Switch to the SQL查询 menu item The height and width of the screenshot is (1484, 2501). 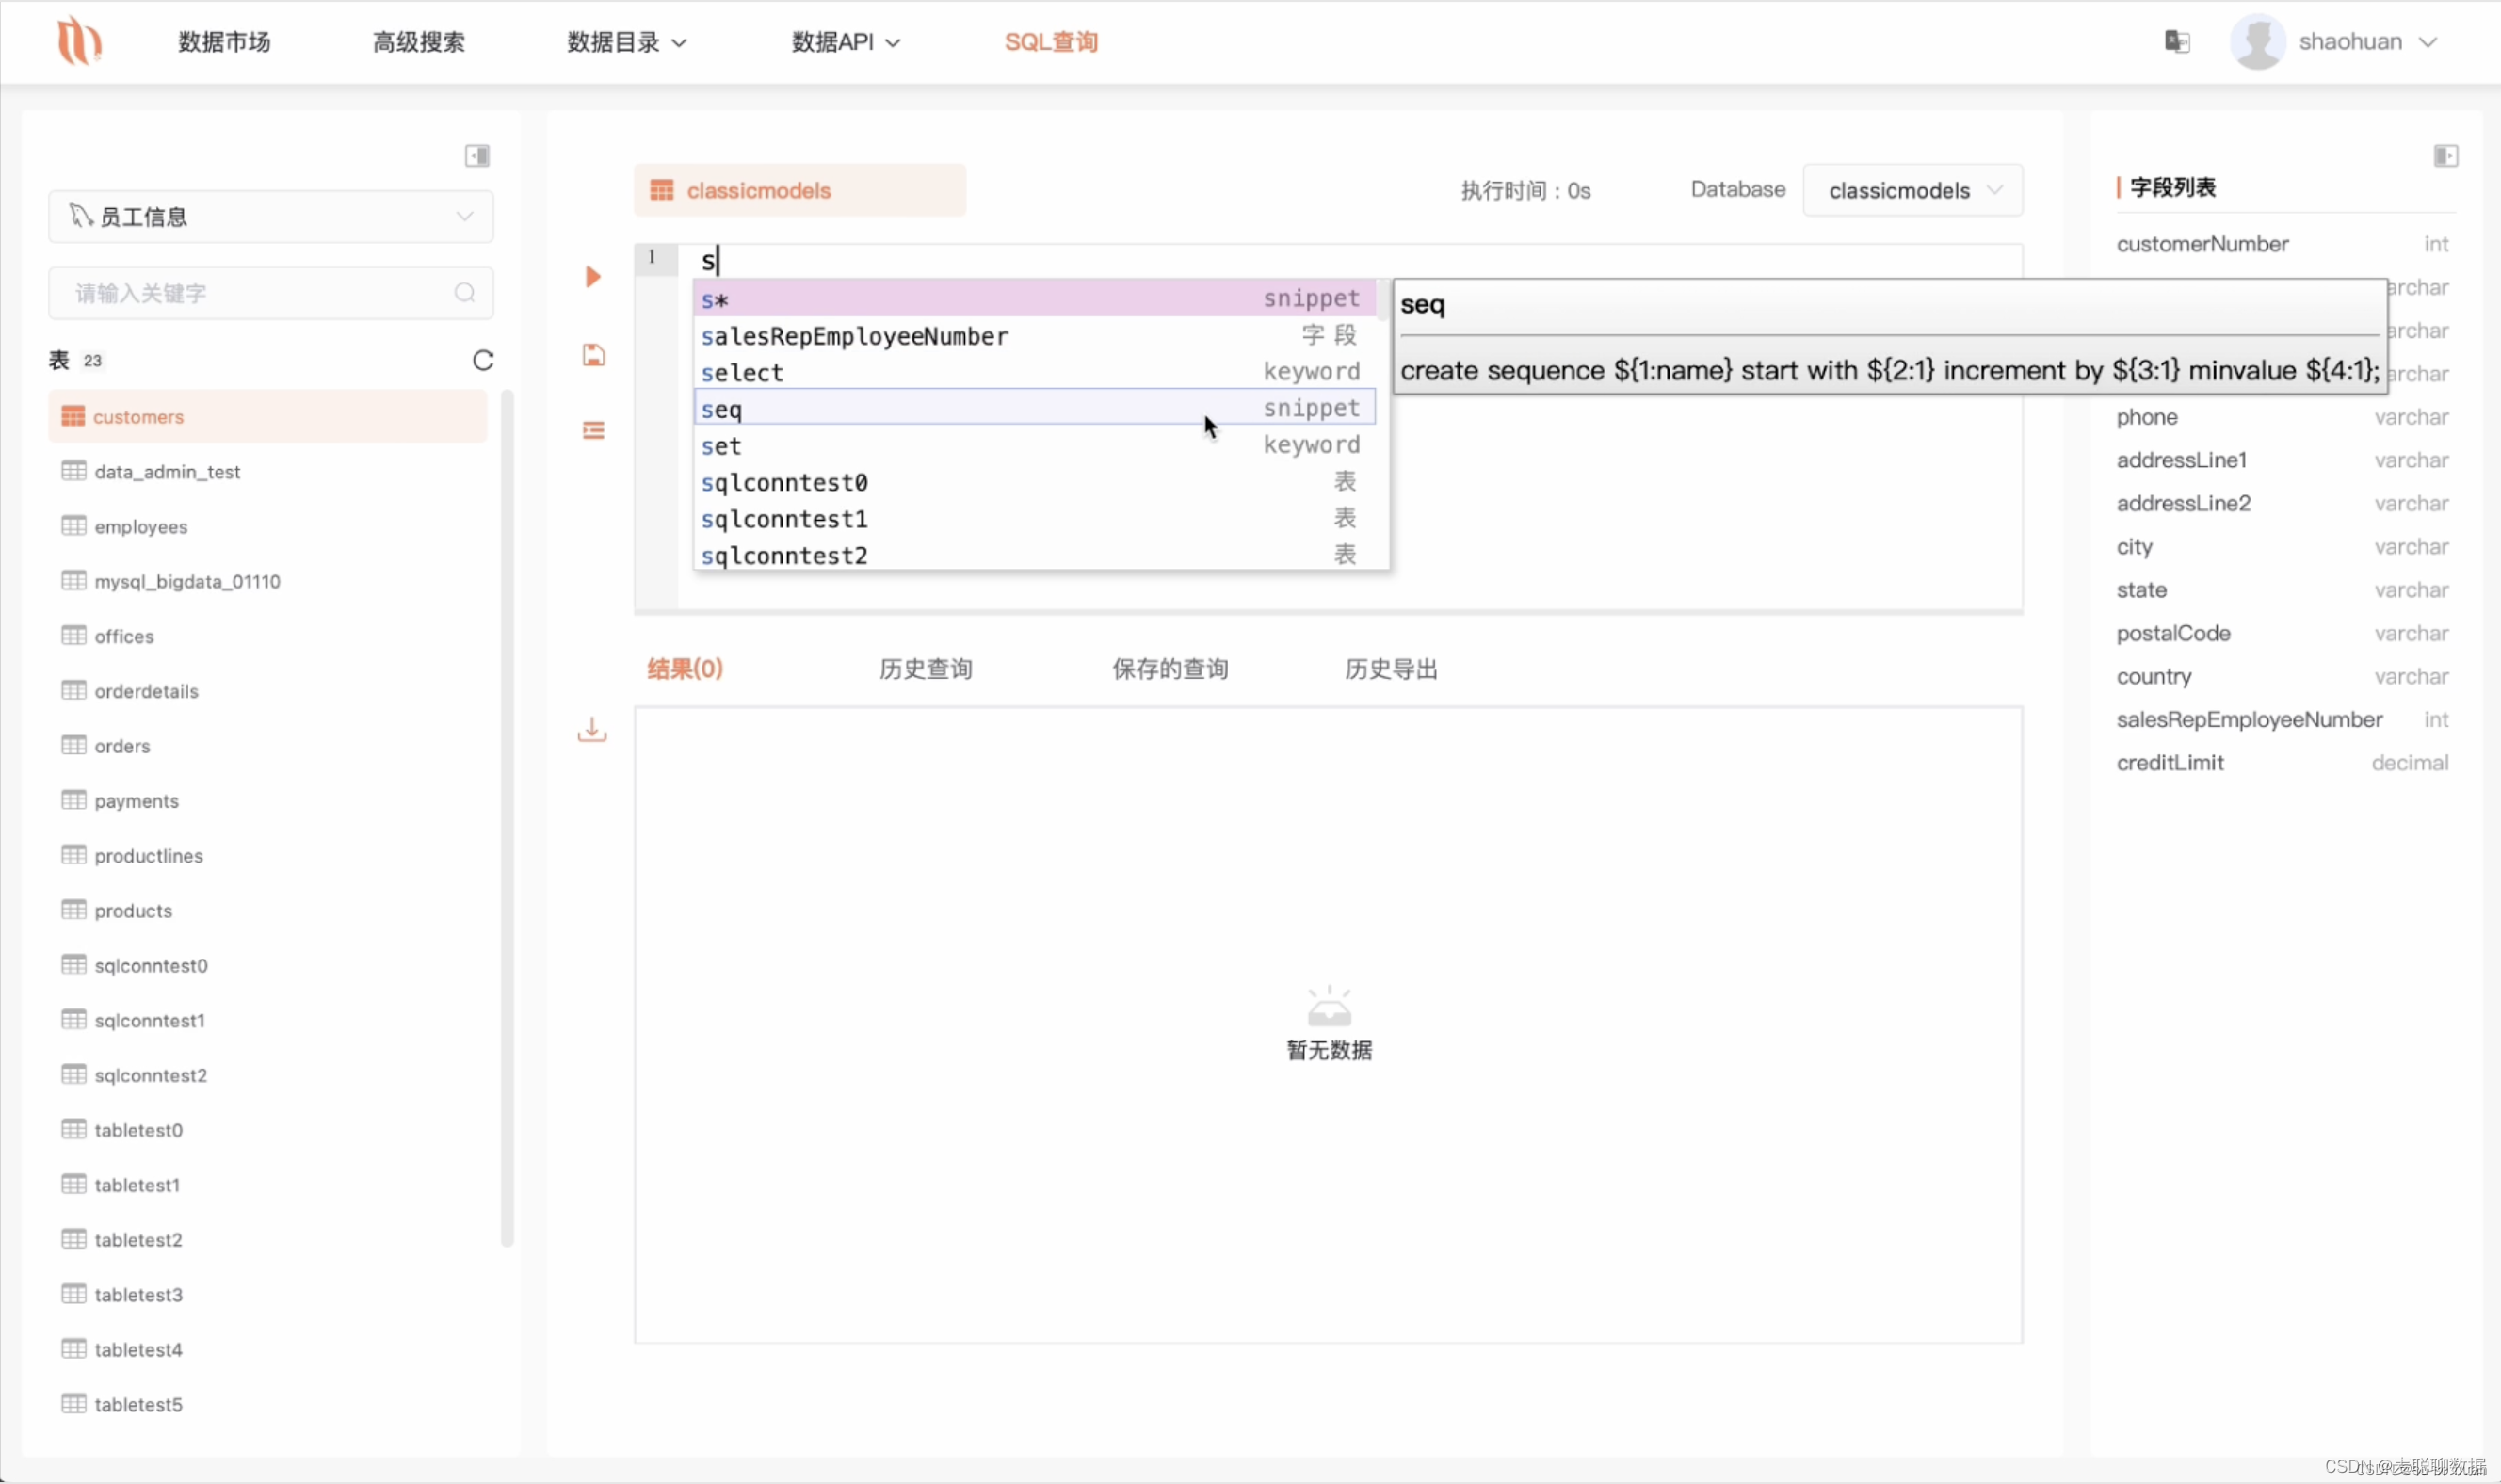(1050, 41)
